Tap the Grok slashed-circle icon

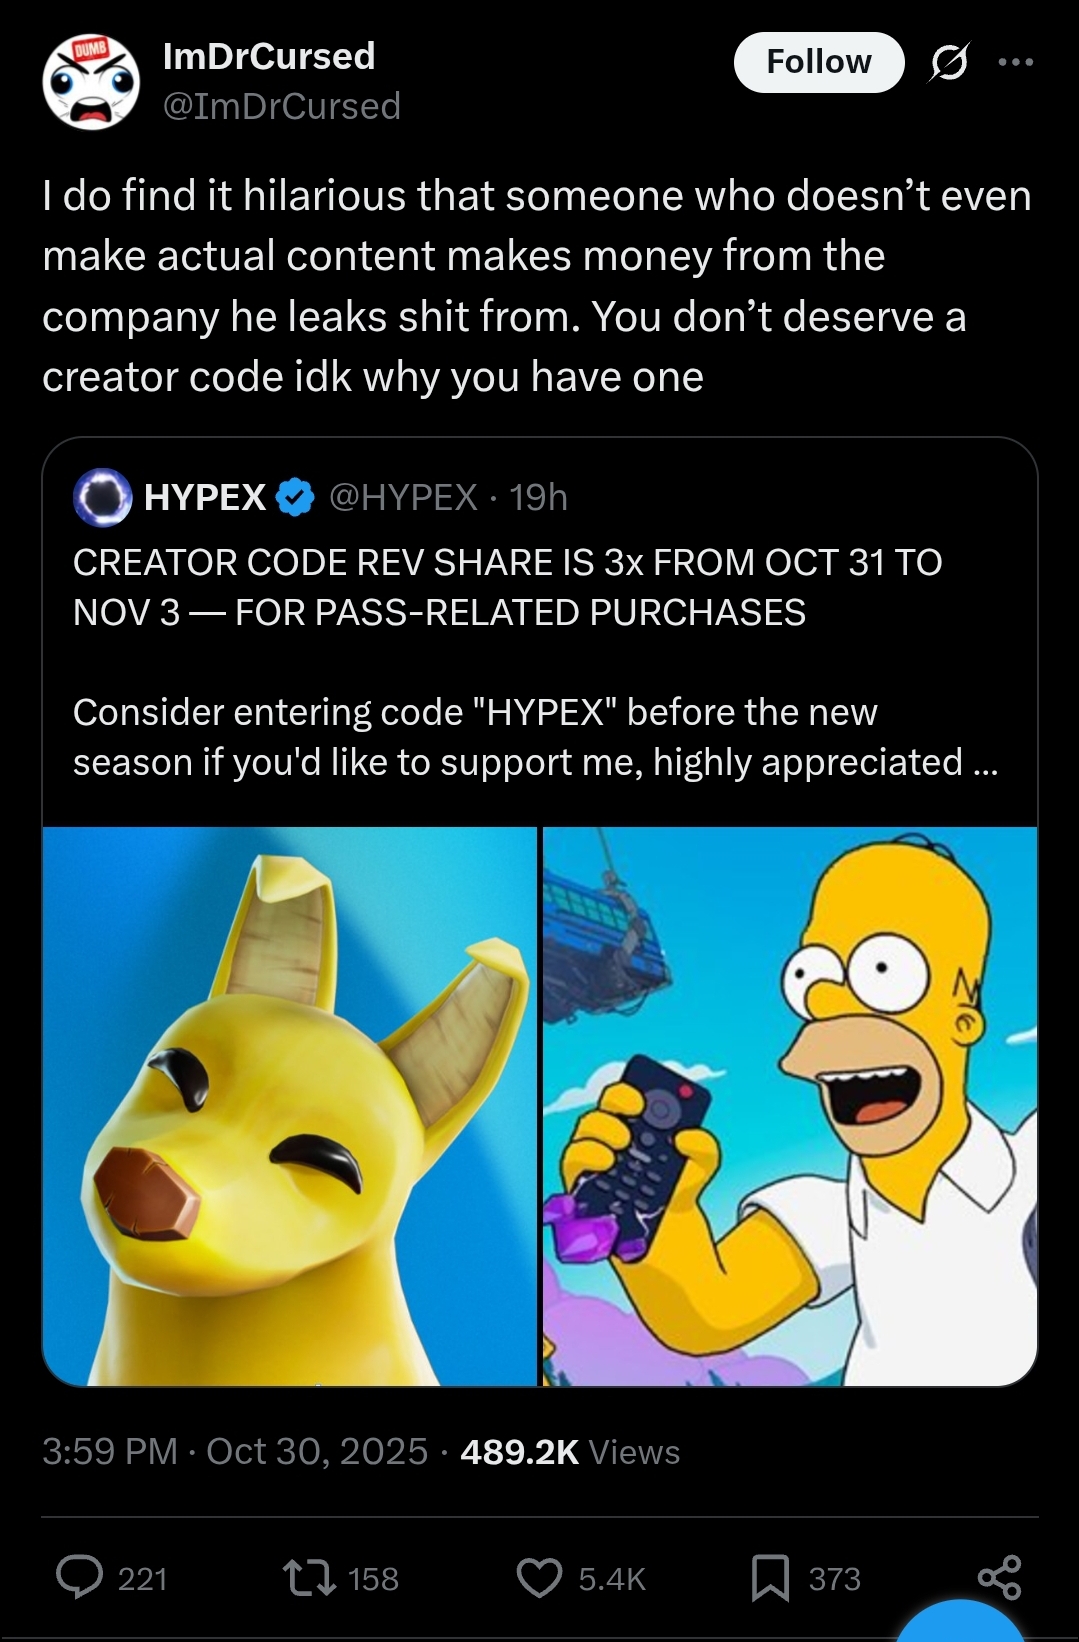click(948, 62)
